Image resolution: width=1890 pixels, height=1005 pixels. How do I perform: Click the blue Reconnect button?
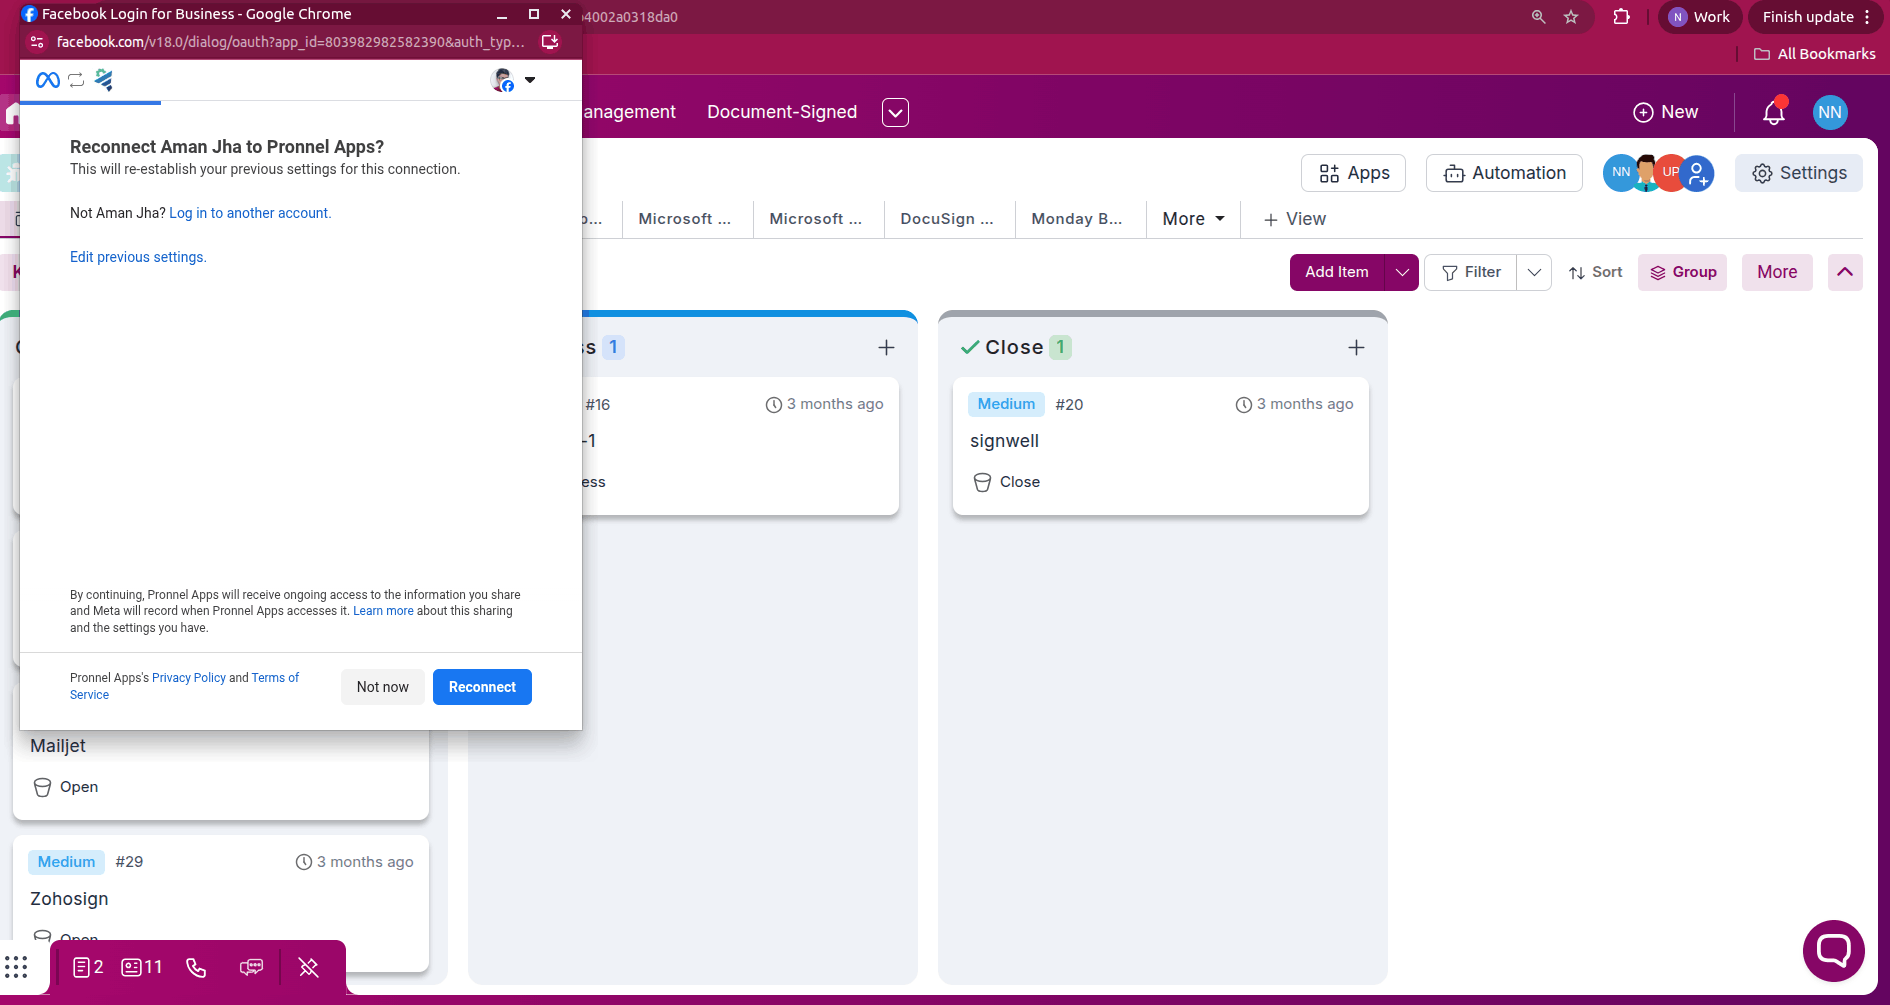(x=482, y=687)
